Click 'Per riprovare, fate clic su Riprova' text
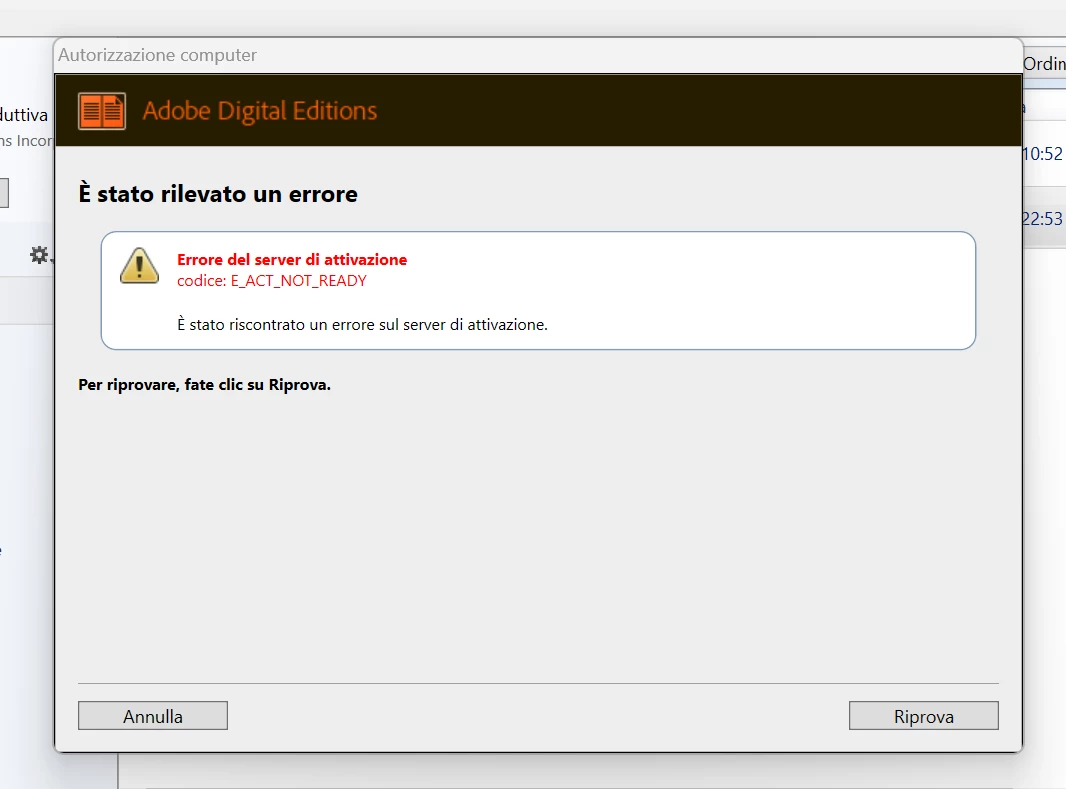The image size is (1066, 789). click(x=205, y=385)
